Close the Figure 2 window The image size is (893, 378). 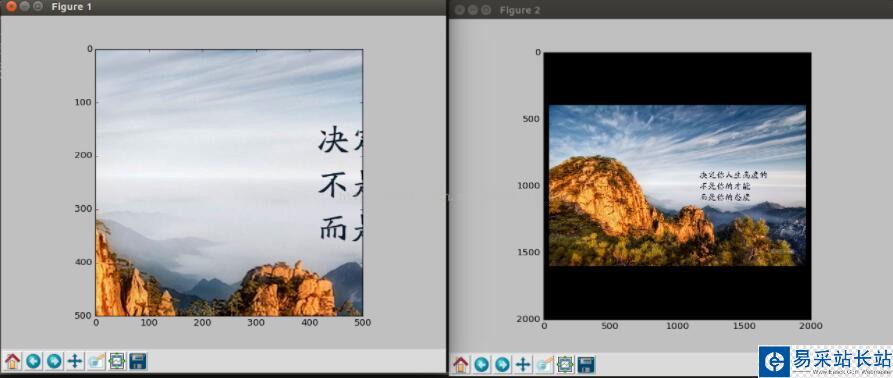(x=459, y=10)
